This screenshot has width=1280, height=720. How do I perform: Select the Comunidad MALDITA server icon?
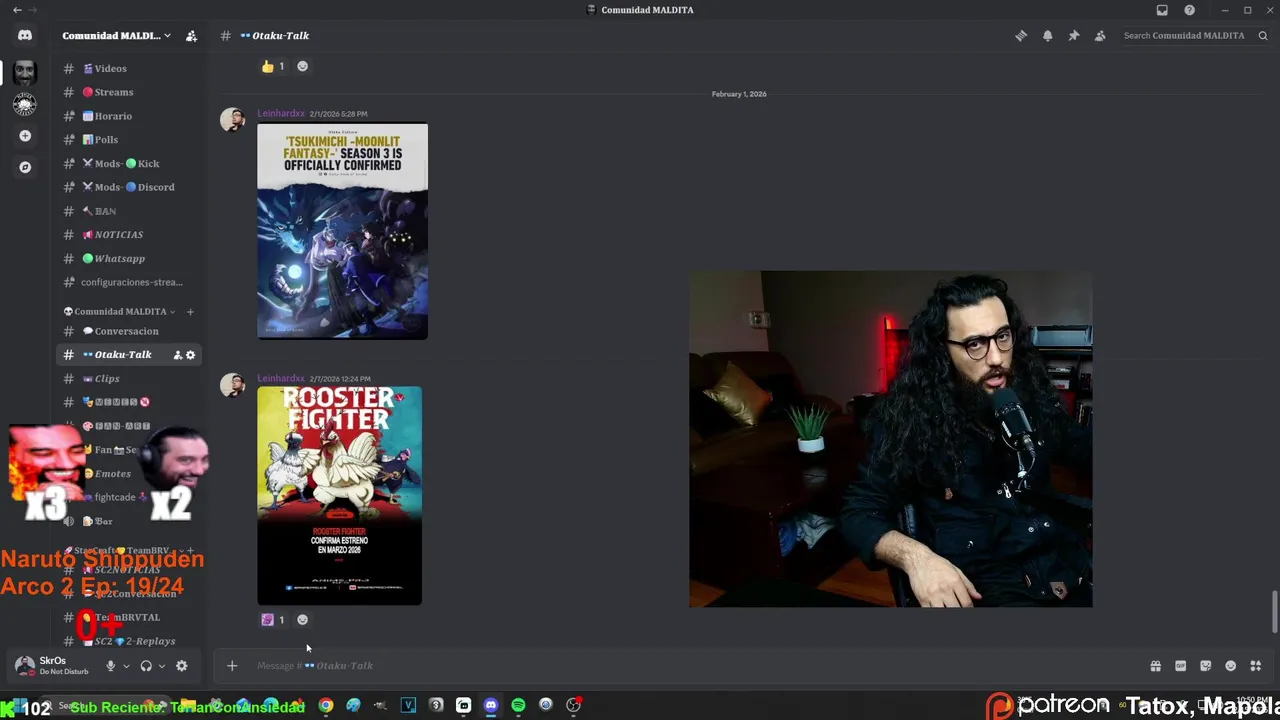pos(25,72)
